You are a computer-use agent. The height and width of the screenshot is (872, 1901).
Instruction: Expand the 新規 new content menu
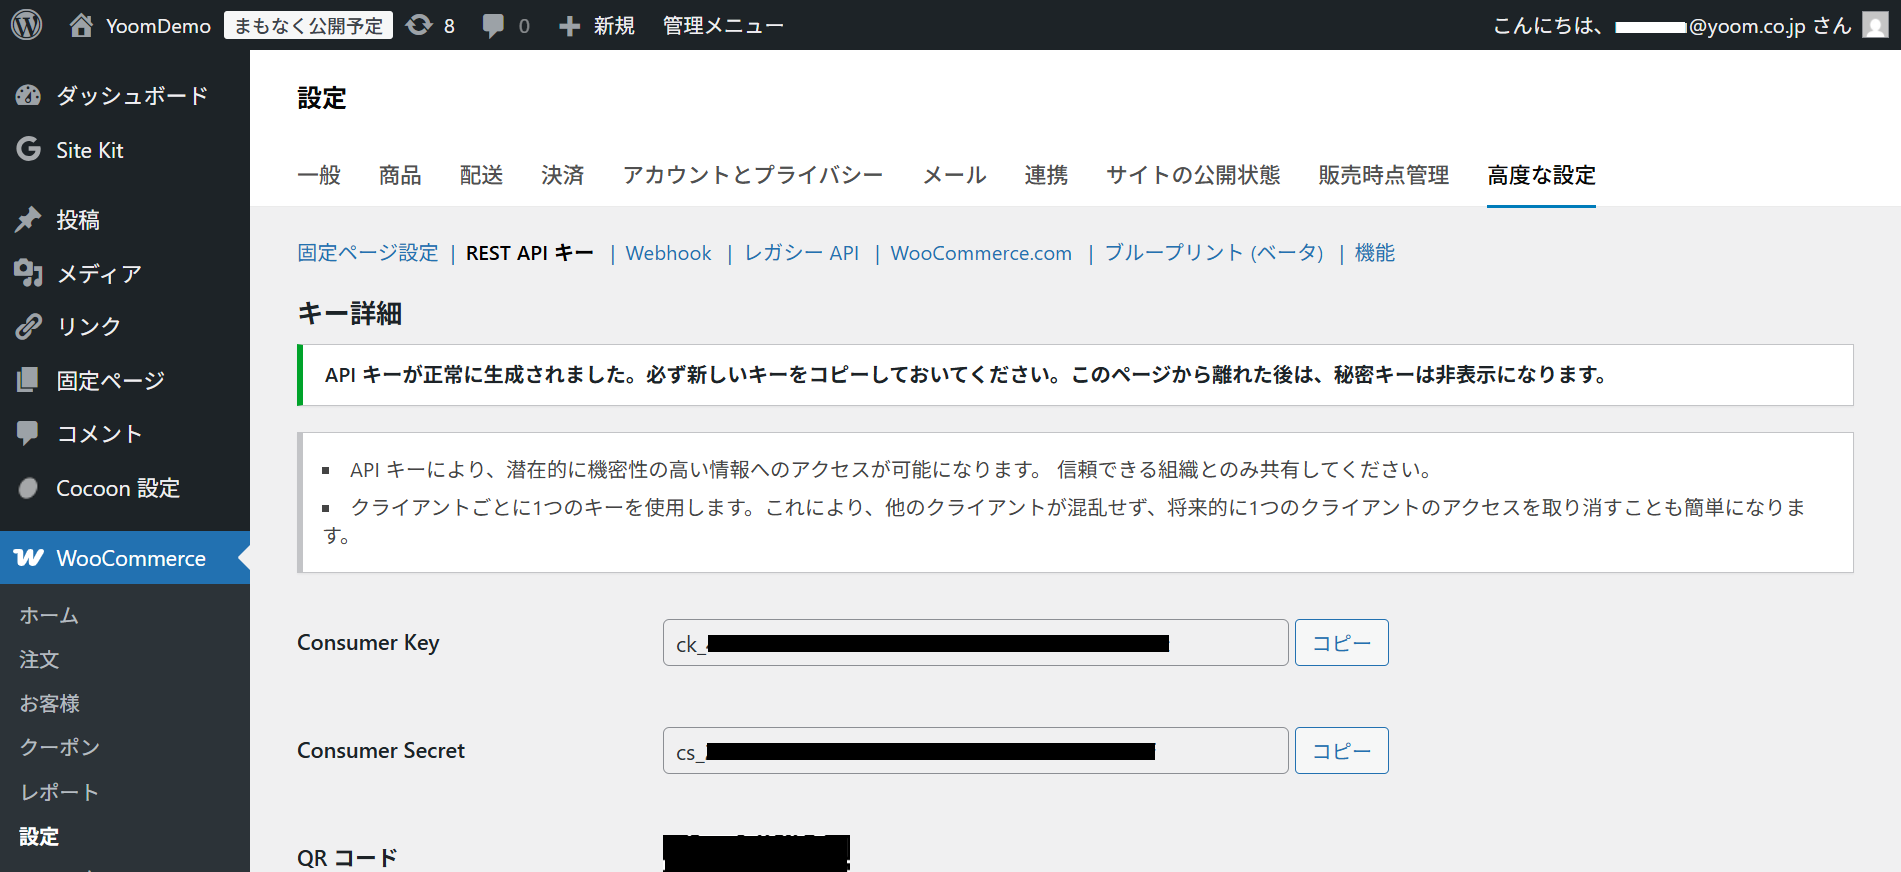coord(597,25)
